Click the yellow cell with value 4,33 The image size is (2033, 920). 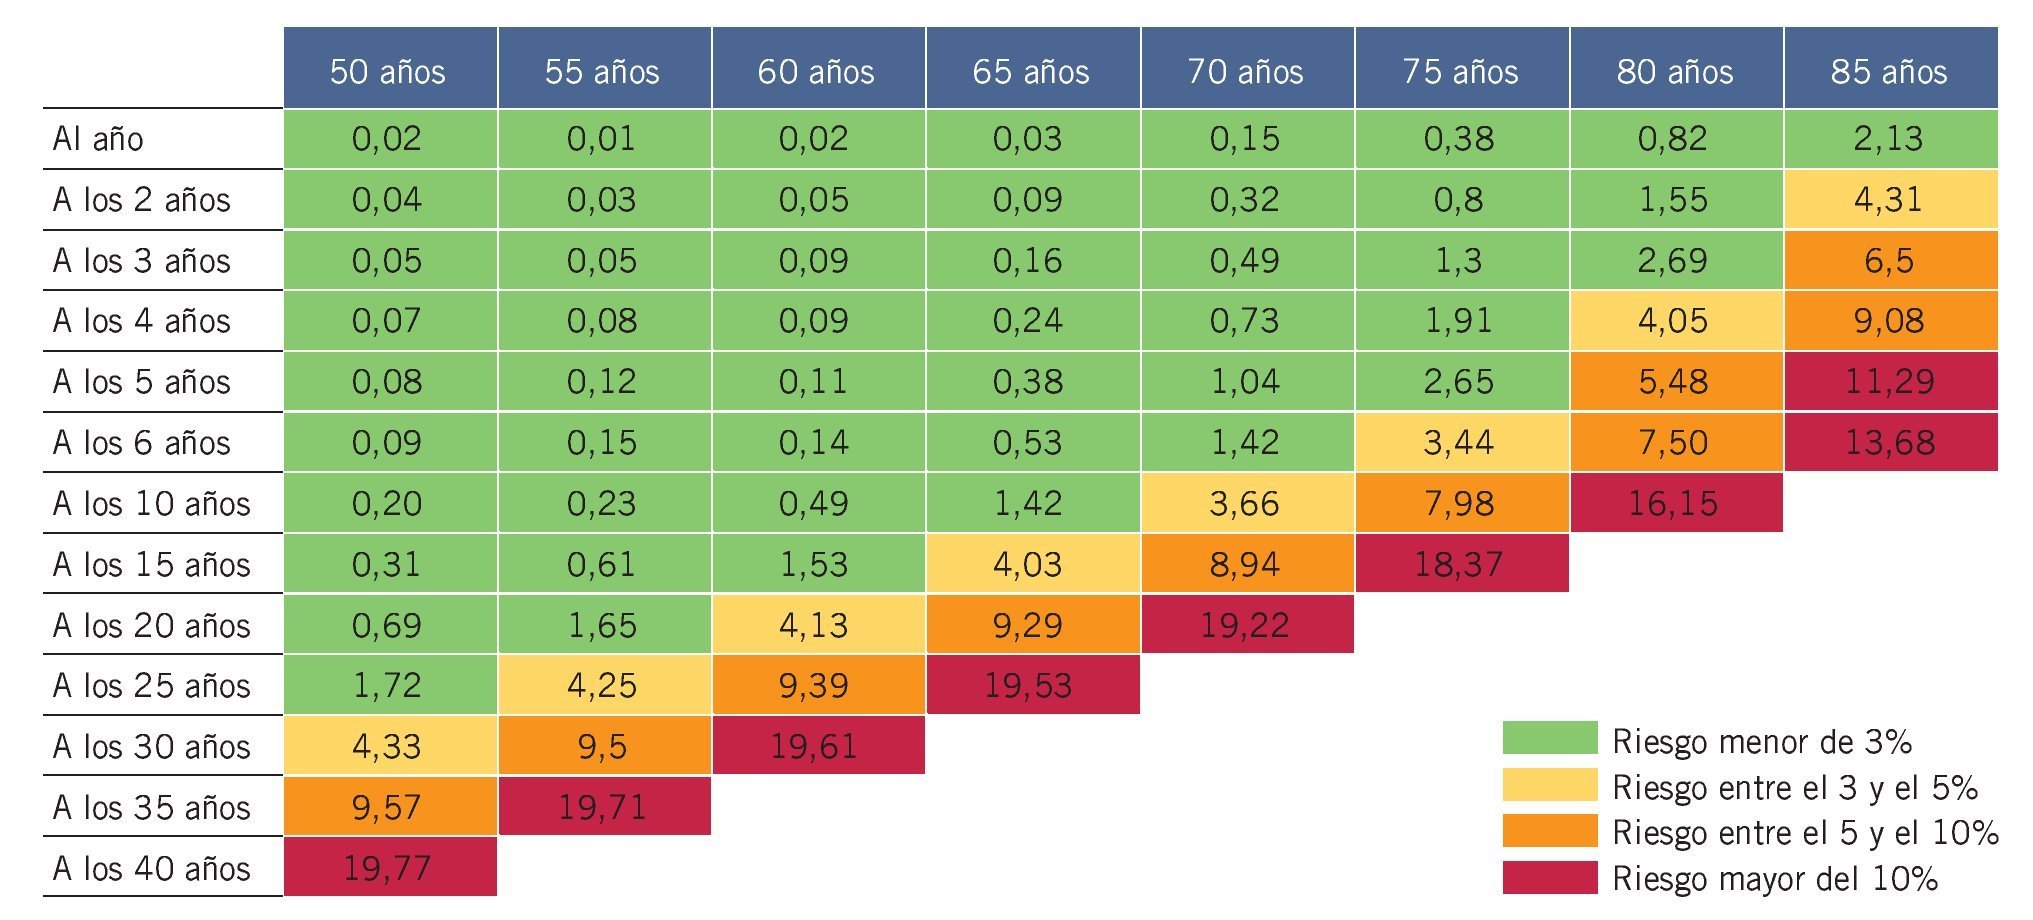click(x=389, y=746)
